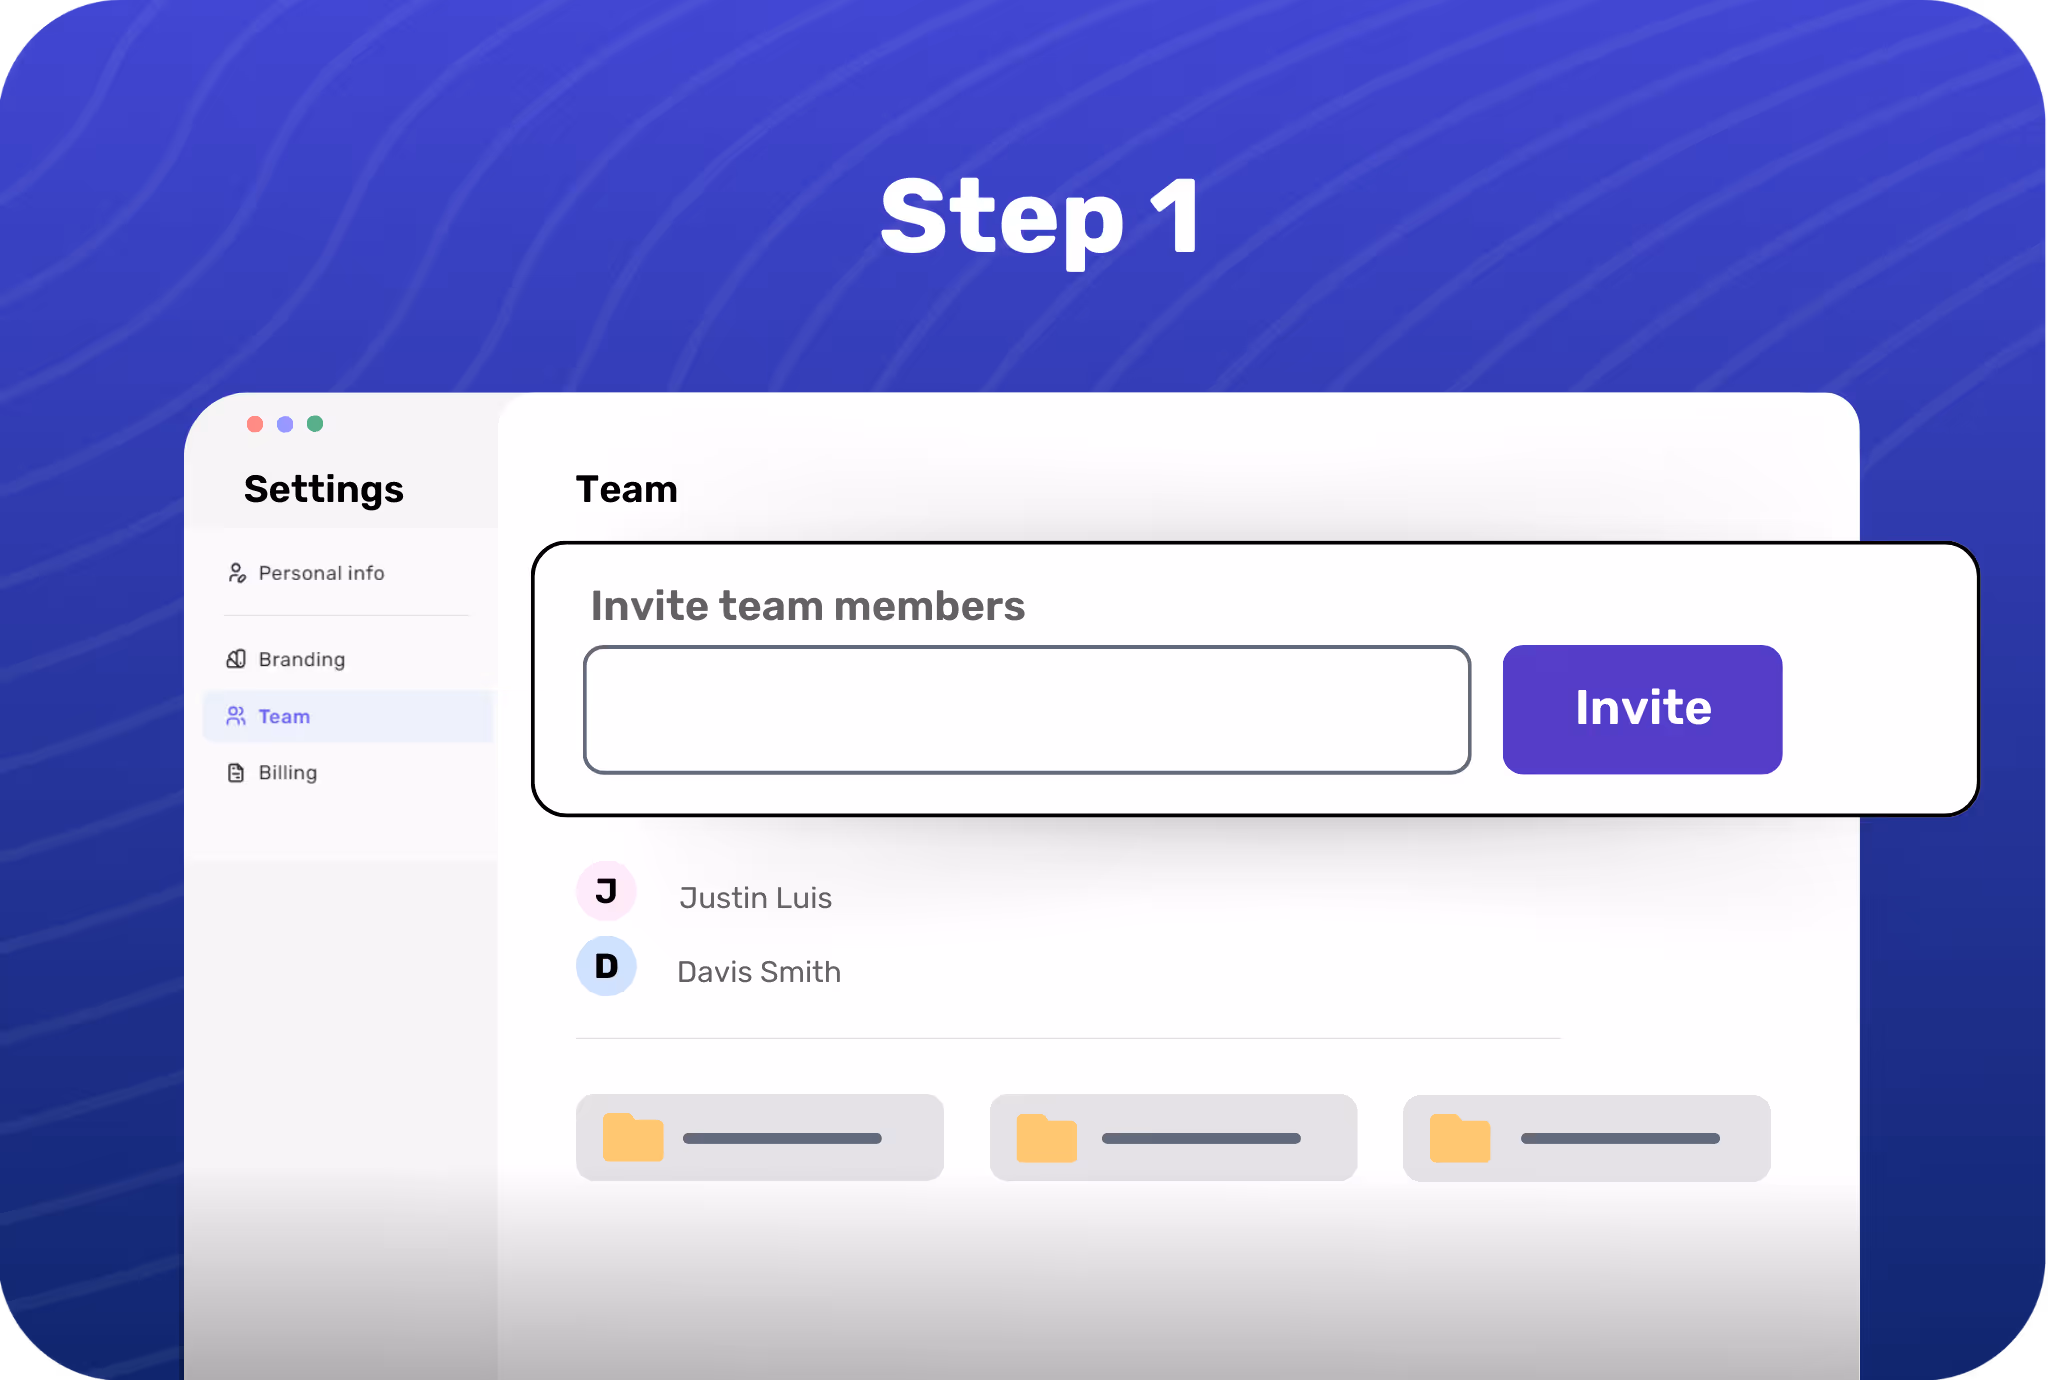Click the green window control dot
Screen dimensions: 2048x1380
coord(315,424)
